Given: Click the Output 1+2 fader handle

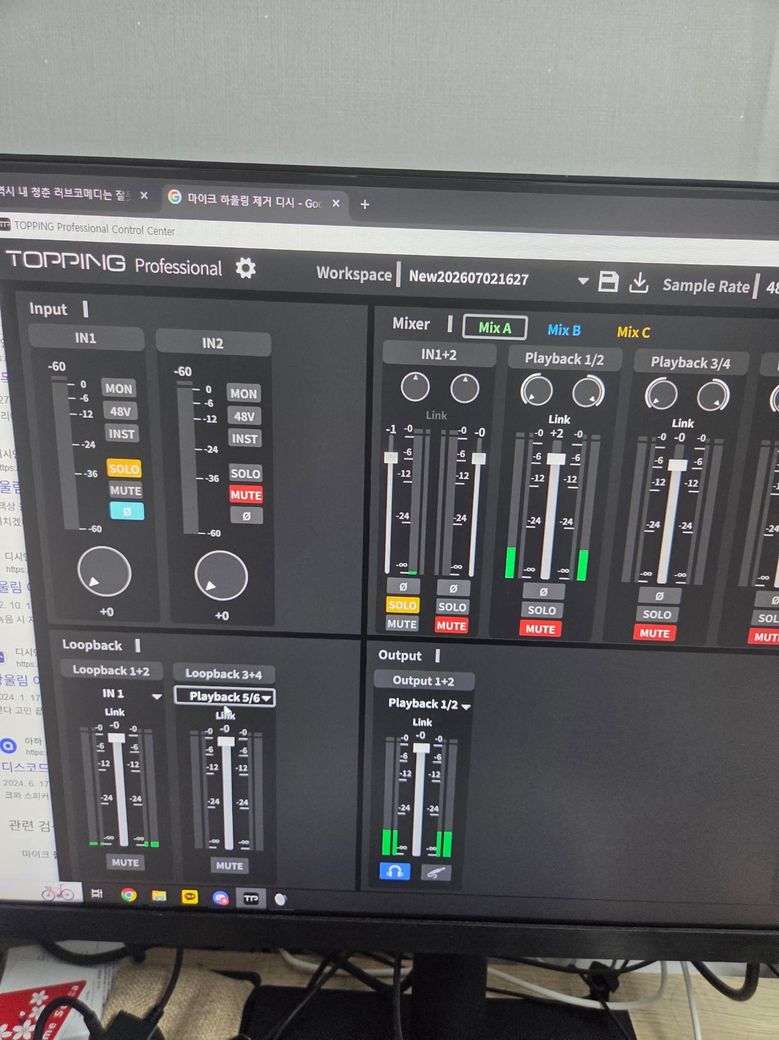Looking at the screenshot, I should pos(421,748).
